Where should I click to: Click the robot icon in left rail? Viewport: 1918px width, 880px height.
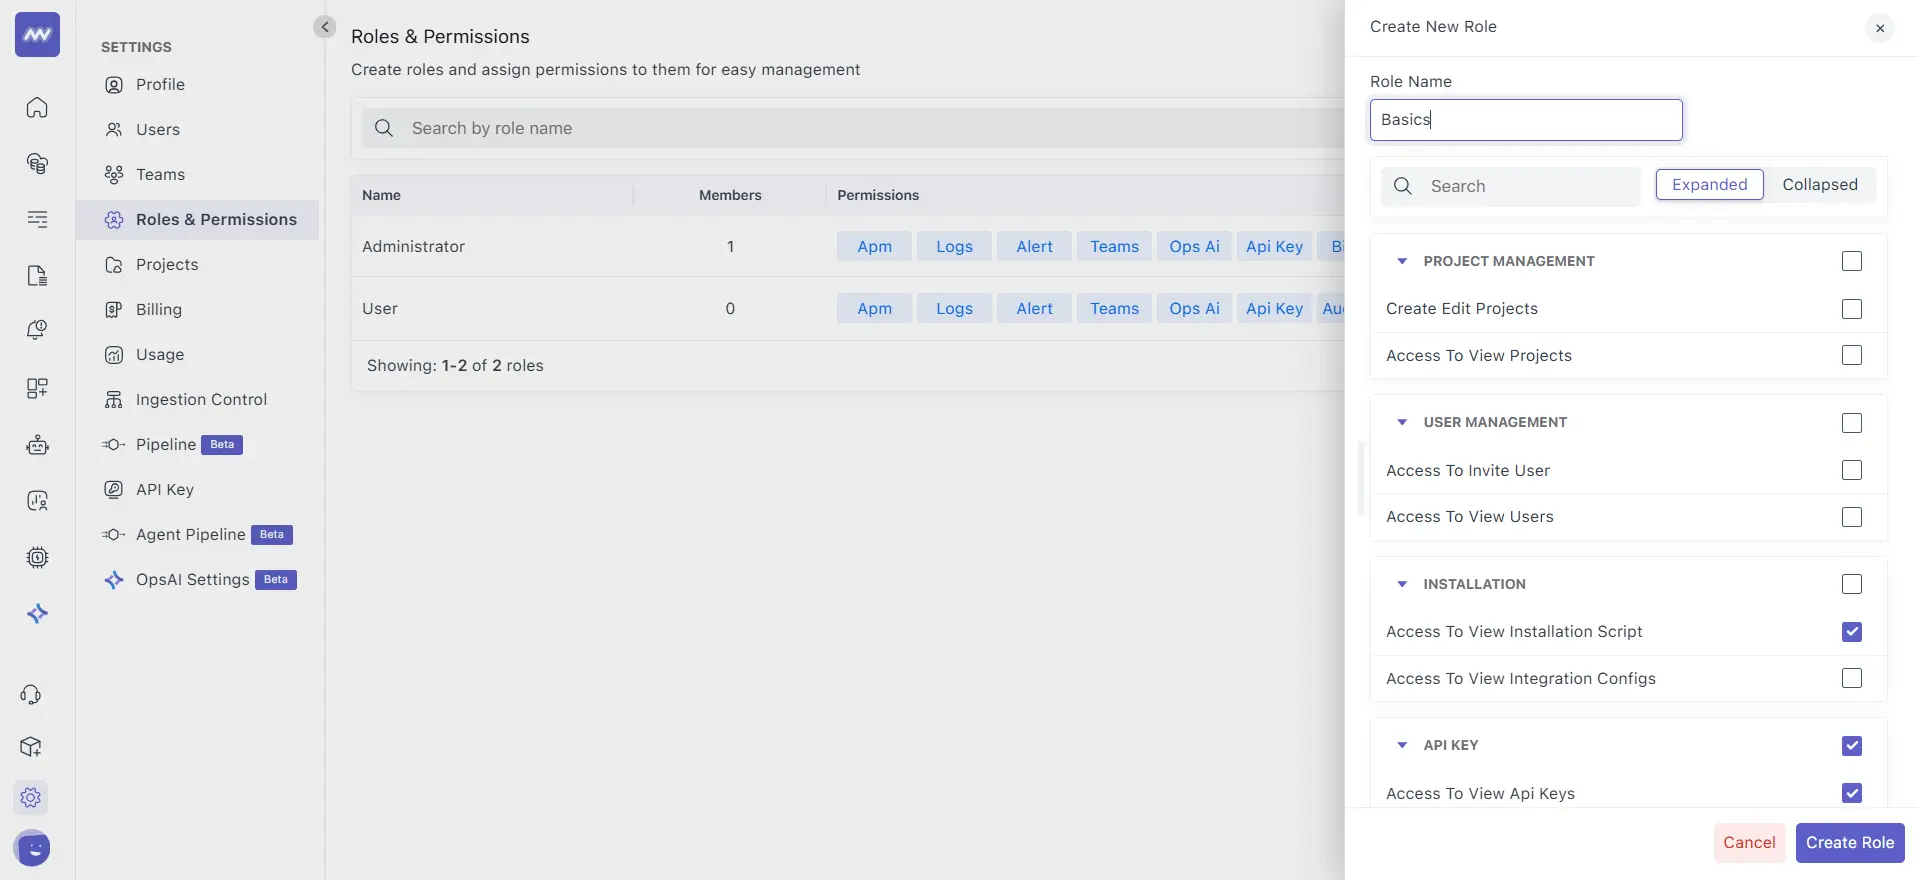click(37, 445)
